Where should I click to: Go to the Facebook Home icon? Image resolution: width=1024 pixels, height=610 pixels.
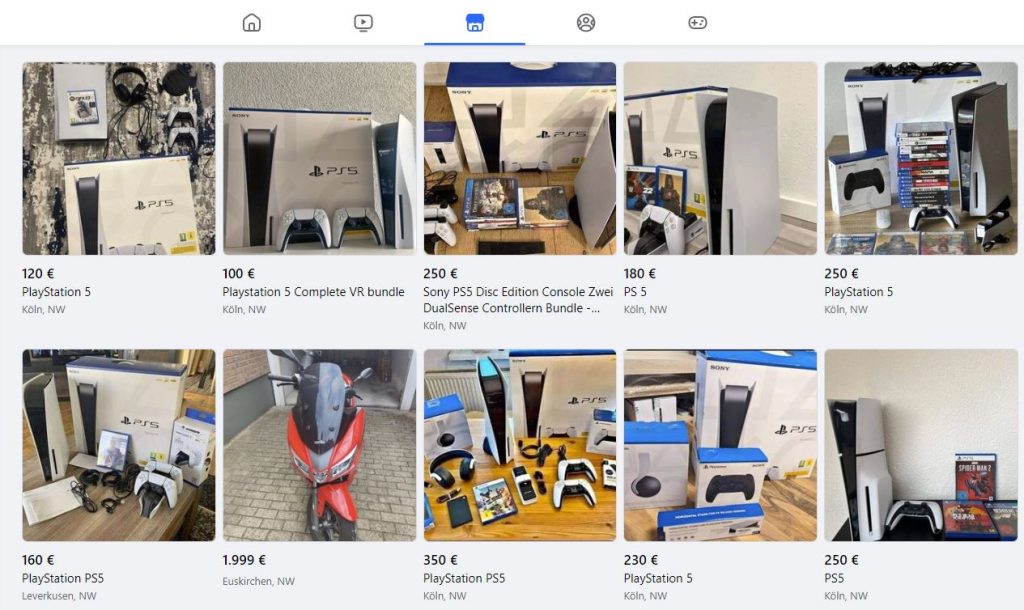pyautogui.click(x=251, y=23)
